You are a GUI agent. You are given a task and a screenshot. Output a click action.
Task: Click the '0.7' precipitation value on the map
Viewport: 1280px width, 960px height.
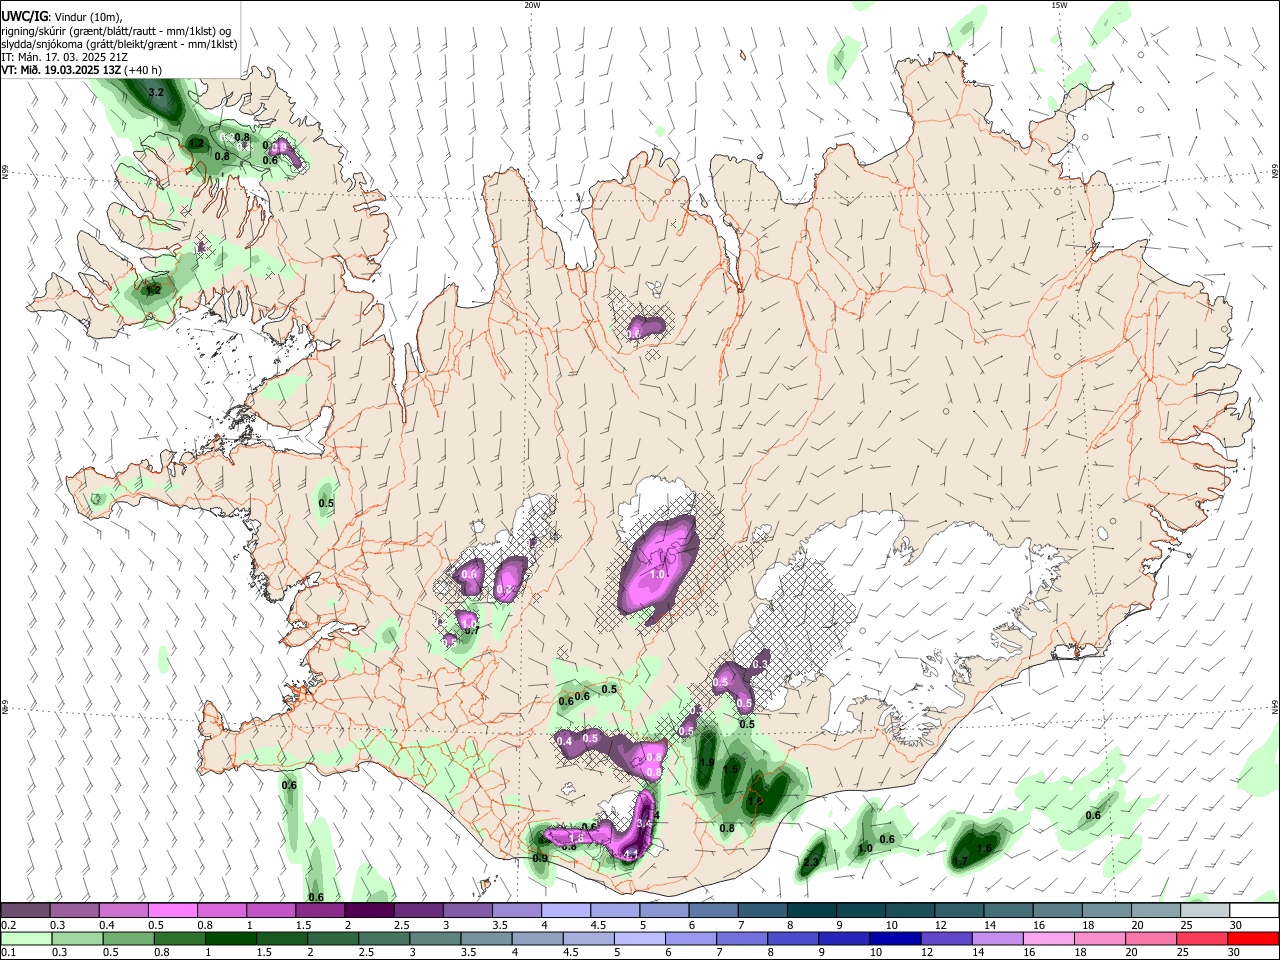click(472, 630)
